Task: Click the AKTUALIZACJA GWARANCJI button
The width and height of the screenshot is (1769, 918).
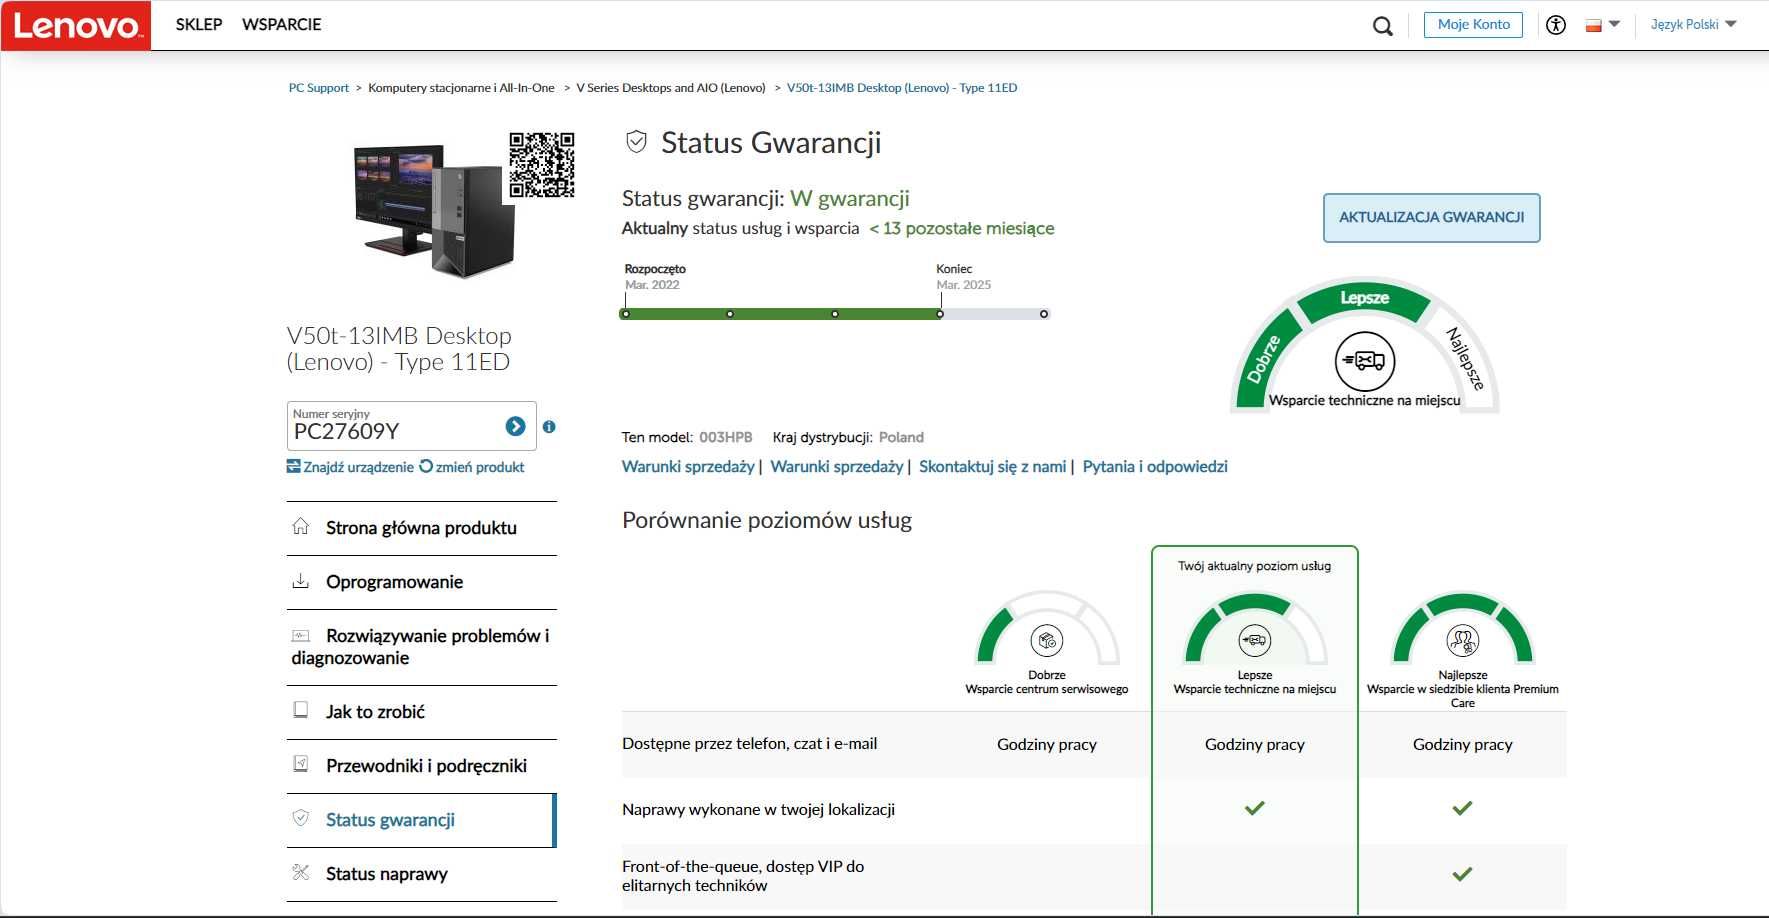Action: (x=1431, y=218)
